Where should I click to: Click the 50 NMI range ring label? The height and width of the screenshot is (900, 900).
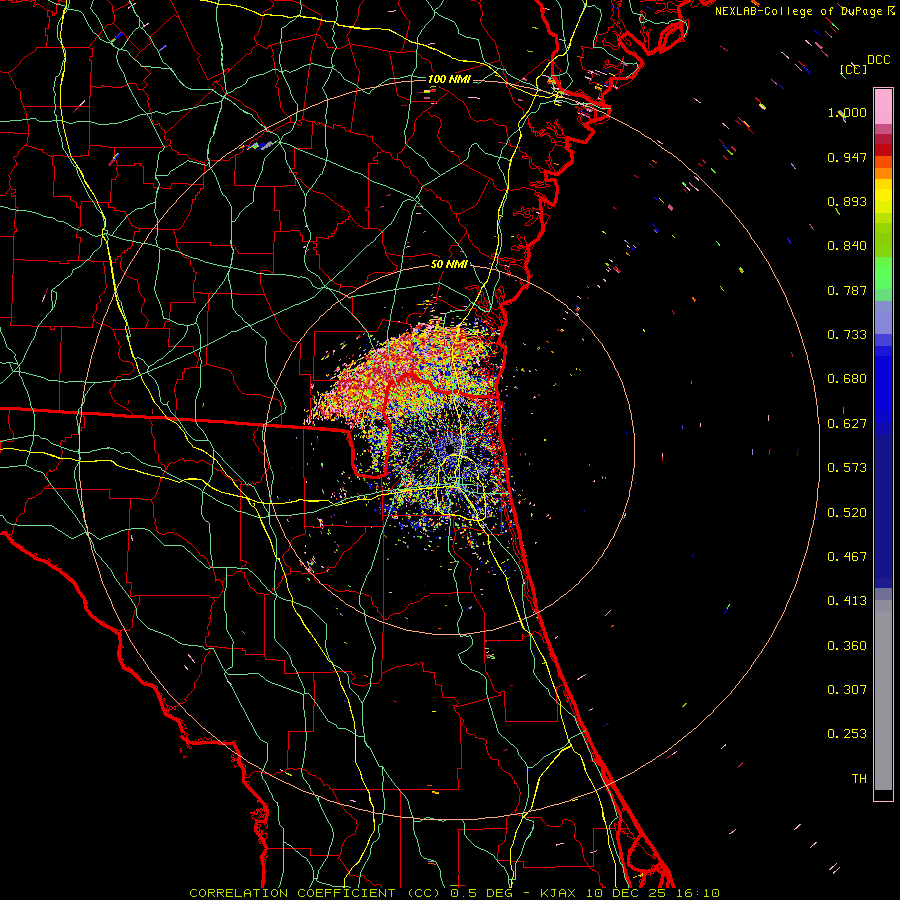pos(449,265)
